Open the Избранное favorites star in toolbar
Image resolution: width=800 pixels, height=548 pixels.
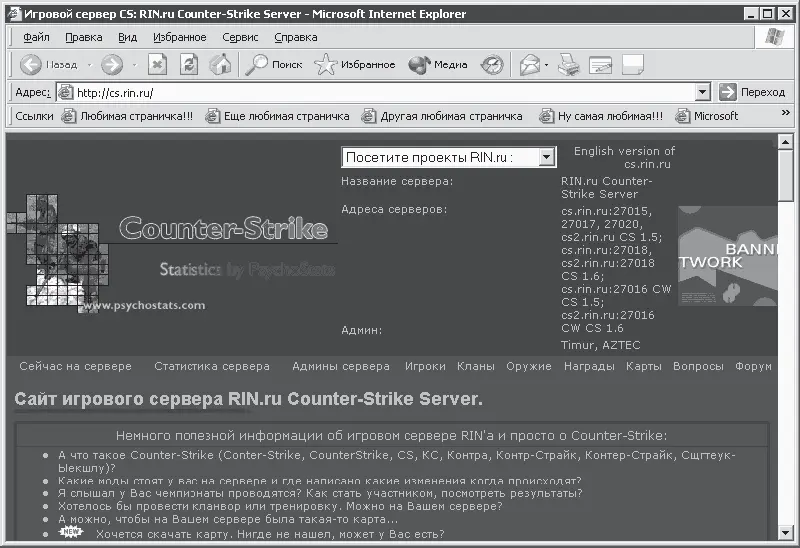pyautogui.click(x=355, y=65)
